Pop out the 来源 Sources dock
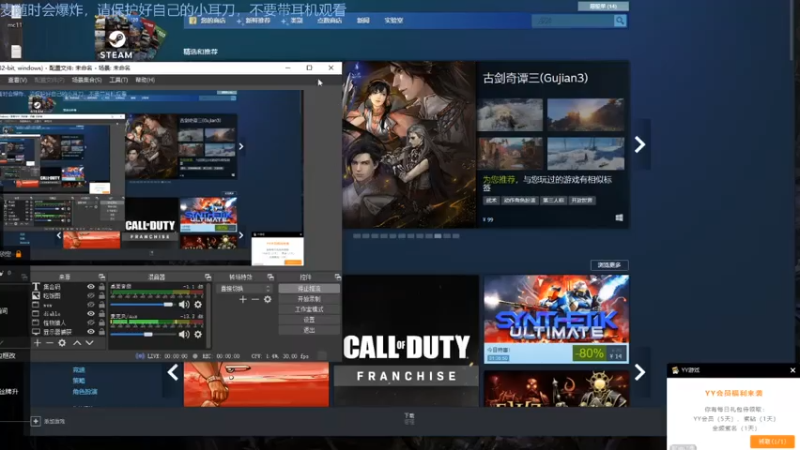This screenshot has height=450, width=800. point(102,277)
